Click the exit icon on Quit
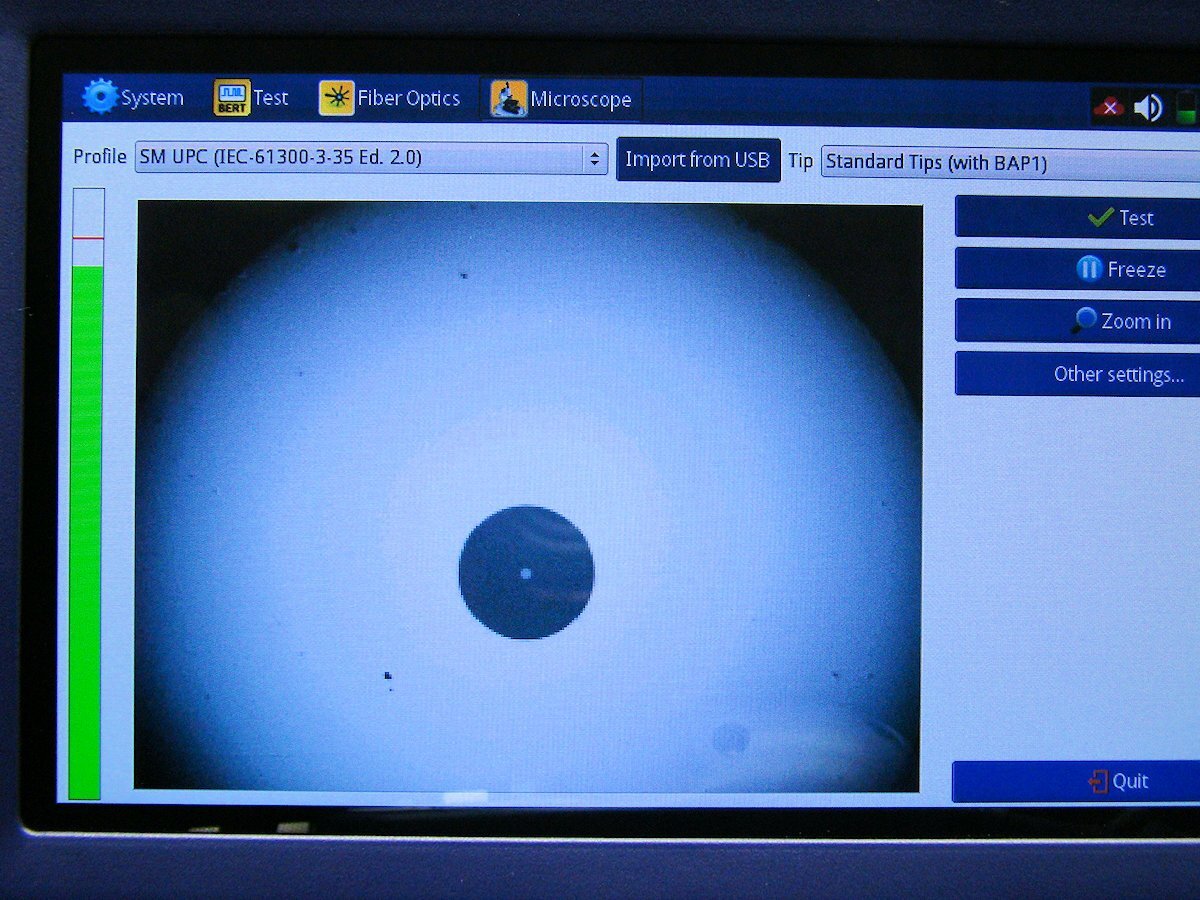This screenshot has width=1200, height=900. click(1097, 781)
